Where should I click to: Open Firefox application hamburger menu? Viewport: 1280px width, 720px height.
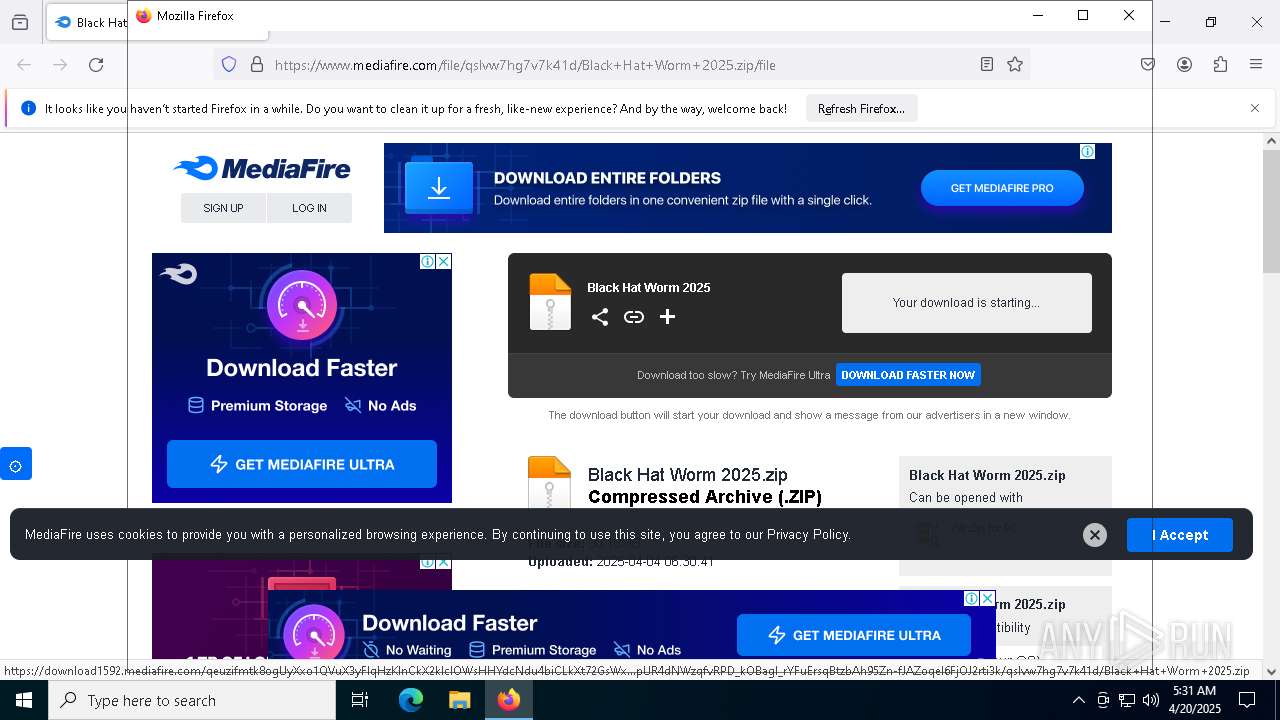[1256, 64]
